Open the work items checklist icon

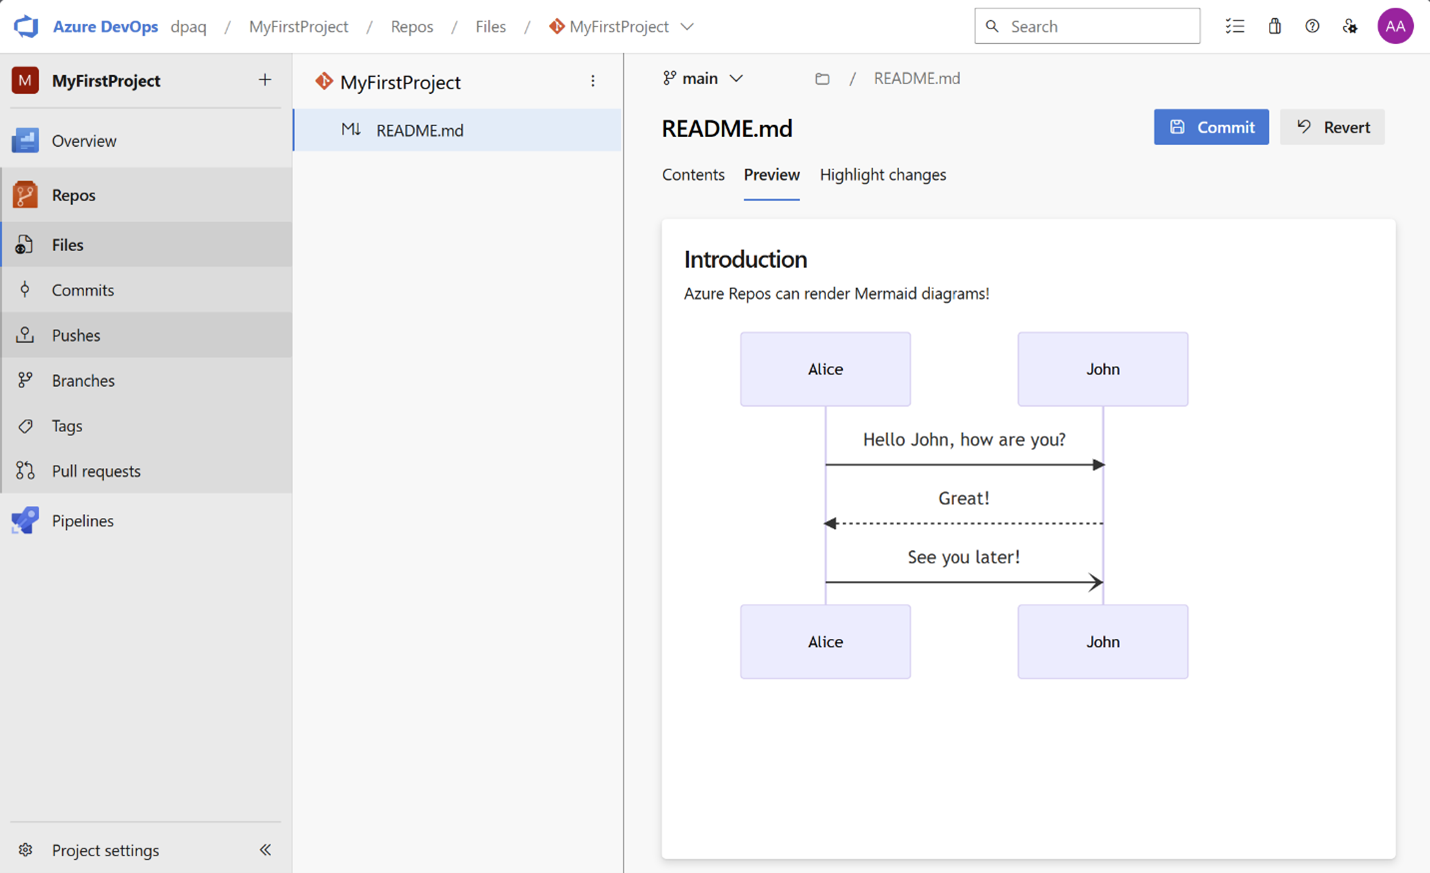[1235, 26]
